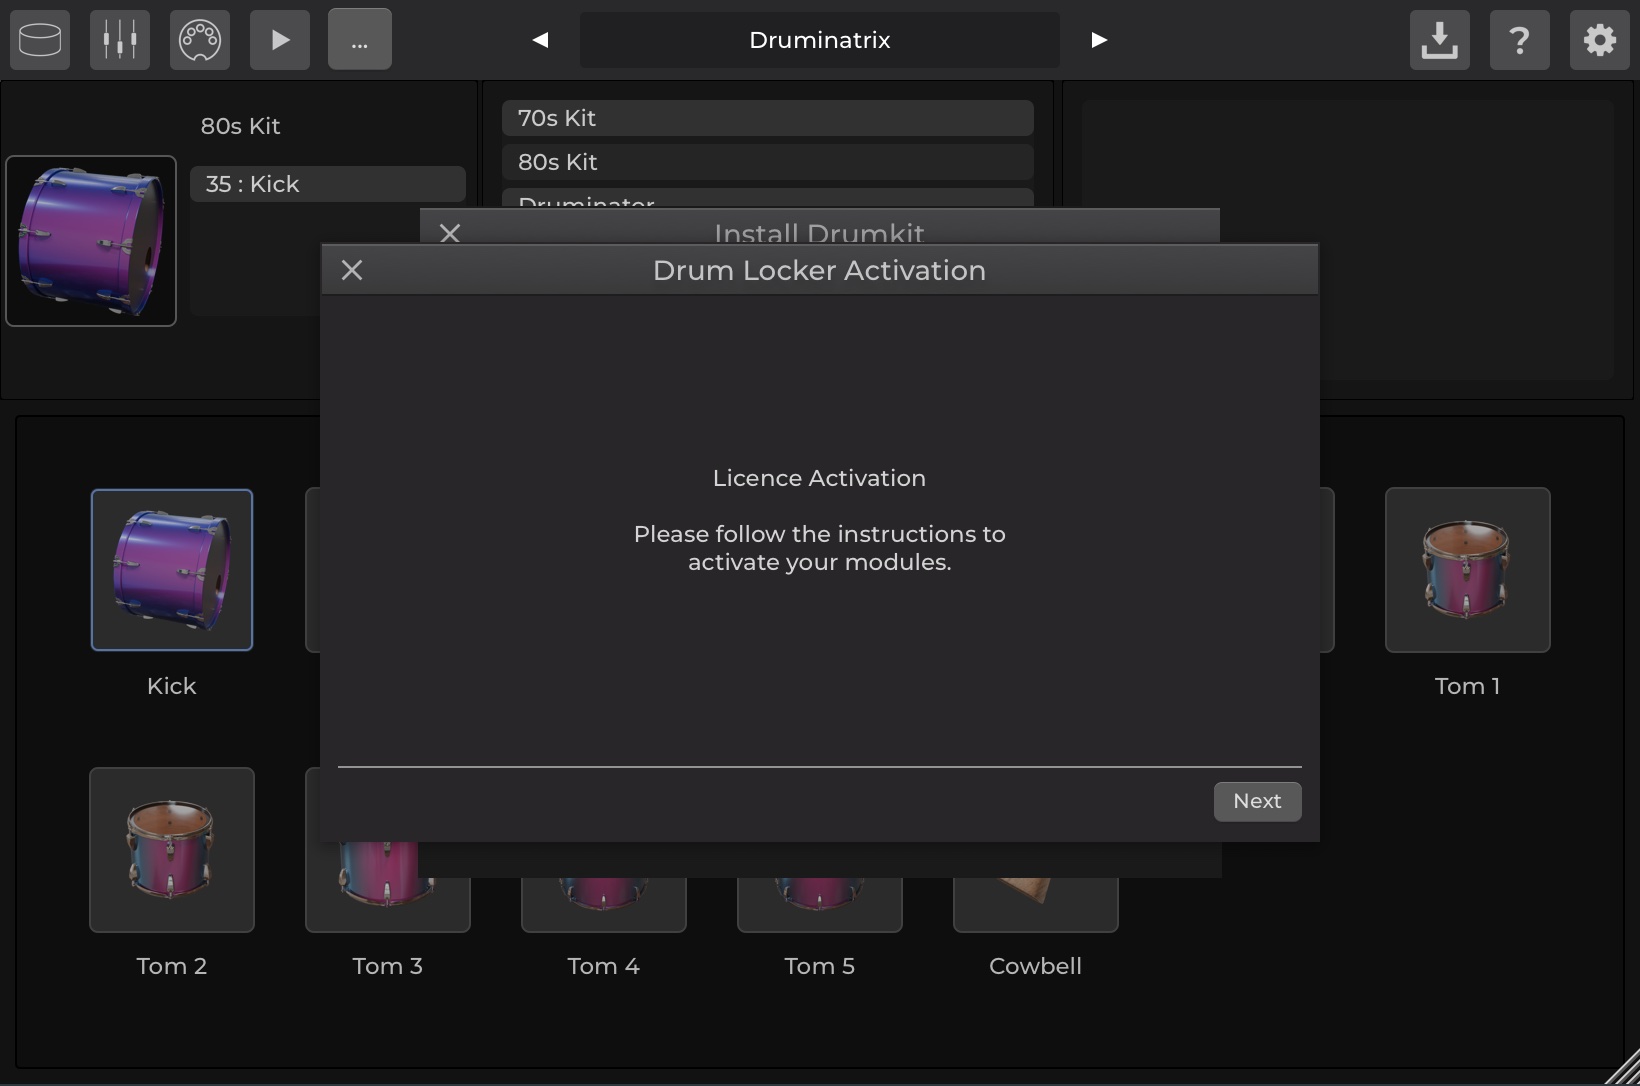Open help with the question mark icon
1640x1086 pixels.
(1520, 40)
